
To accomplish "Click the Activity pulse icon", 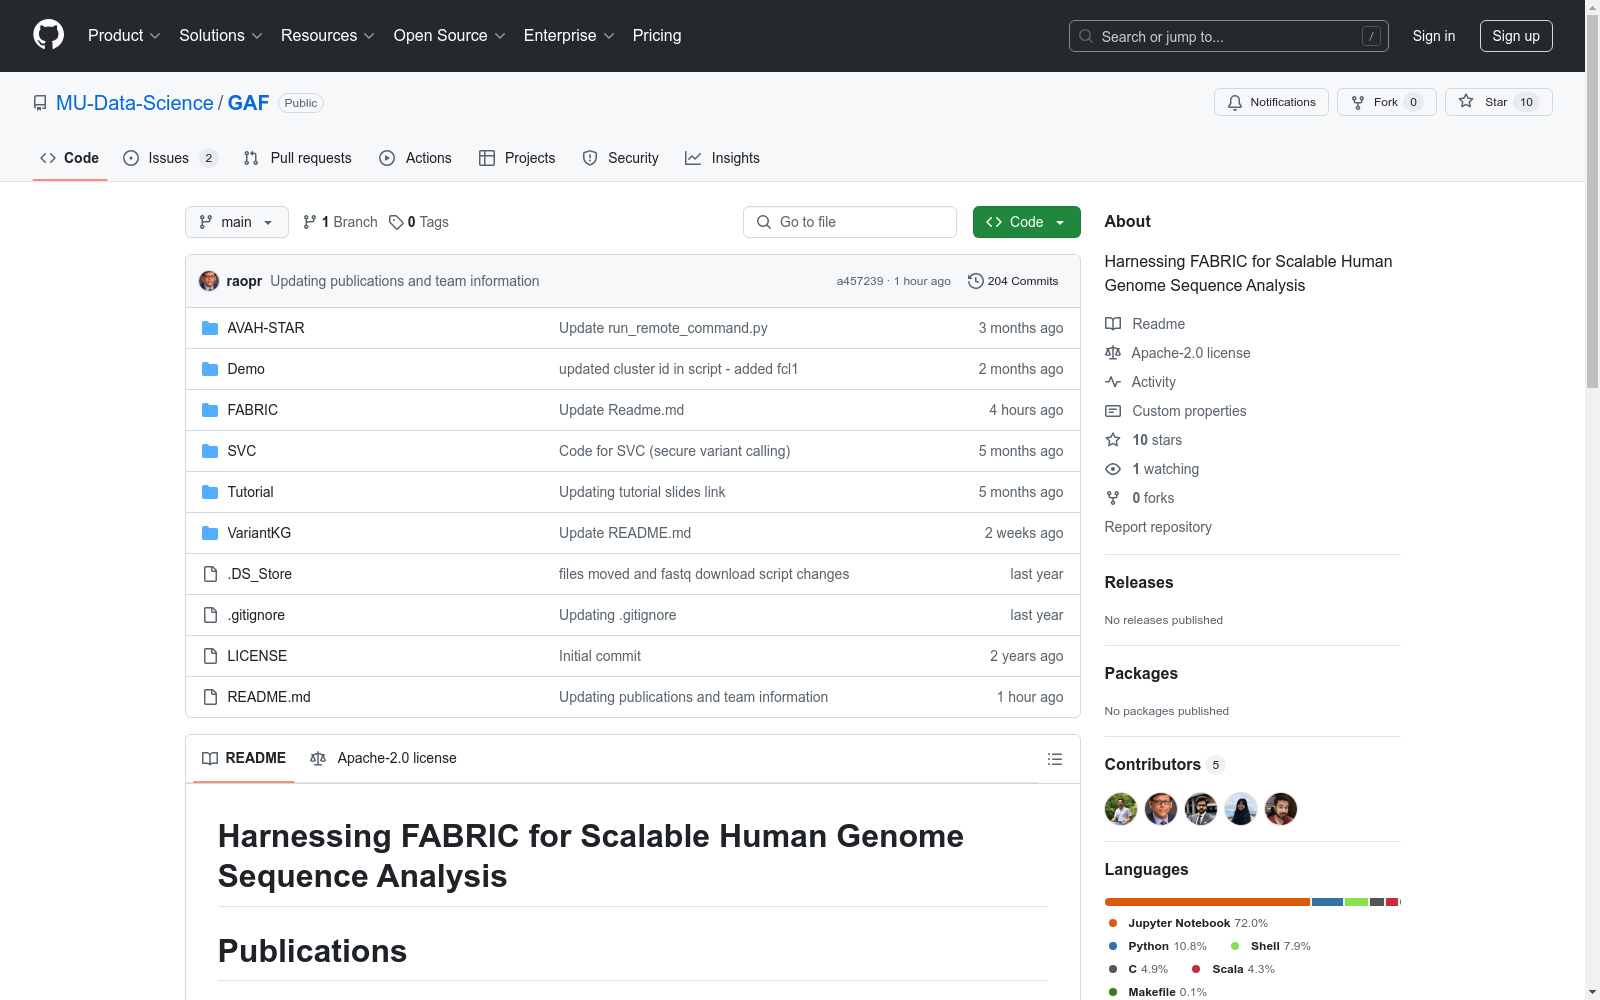I will tap(1113, 382).
